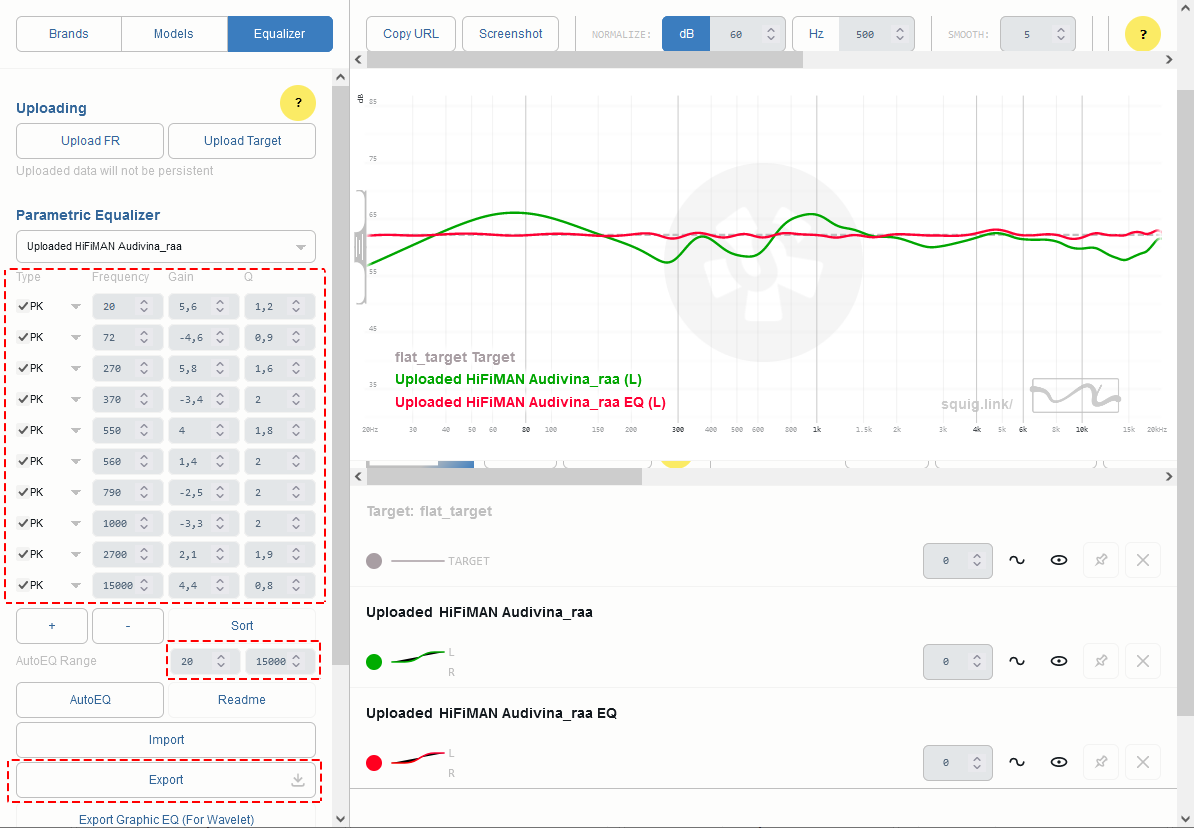The image size is (1194, 828).
Task: Disable the PK filter at 20 Hz
Action: point(23,306)
